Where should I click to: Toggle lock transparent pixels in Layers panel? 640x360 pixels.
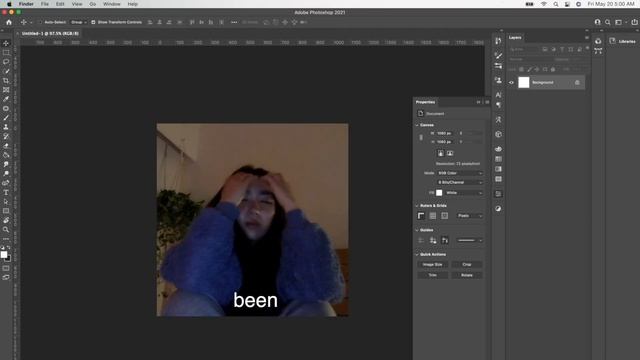[521, 69]
